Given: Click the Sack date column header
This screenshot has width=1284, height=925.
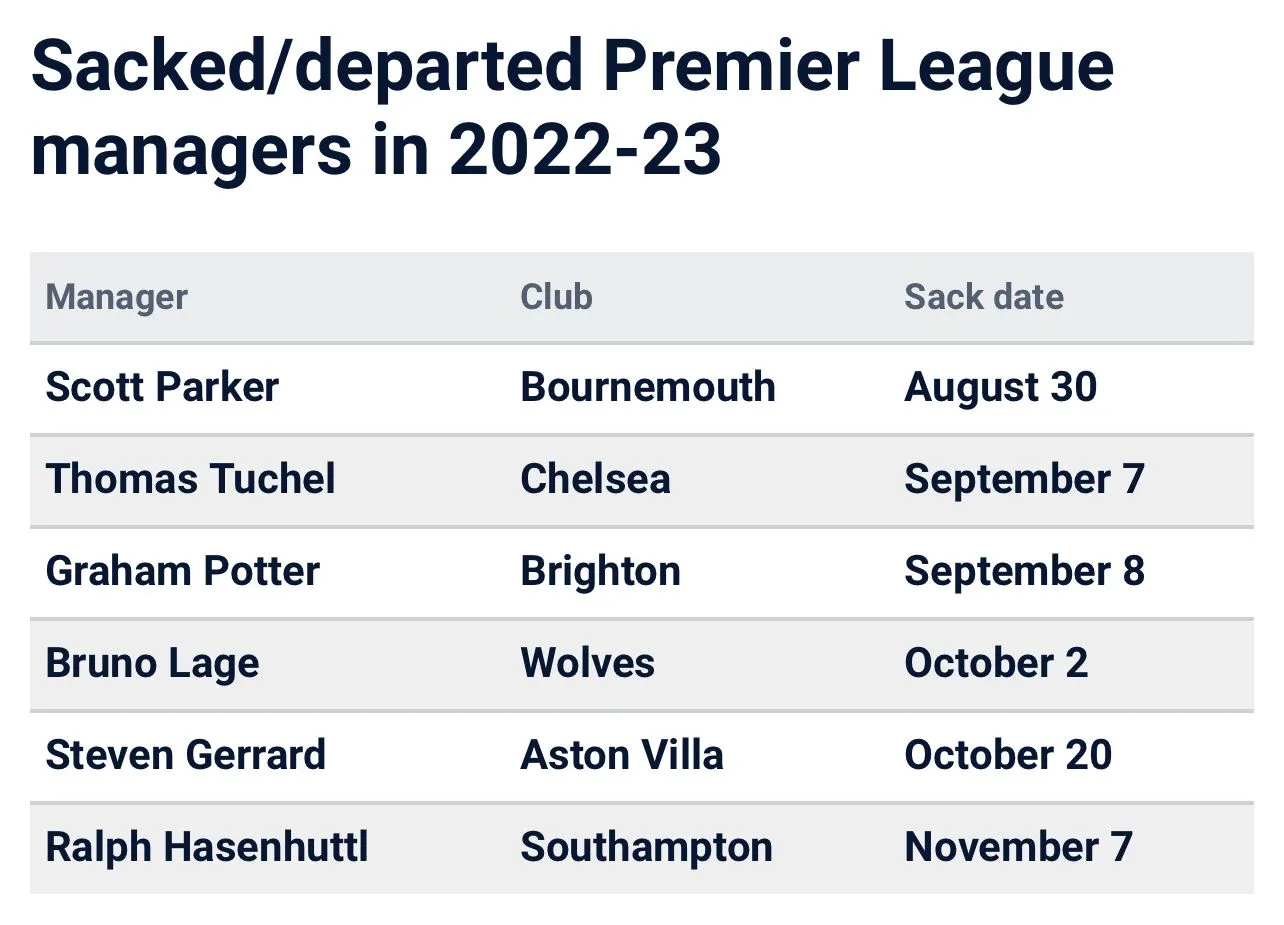Looking at the screenshot, I should point(983,297).
